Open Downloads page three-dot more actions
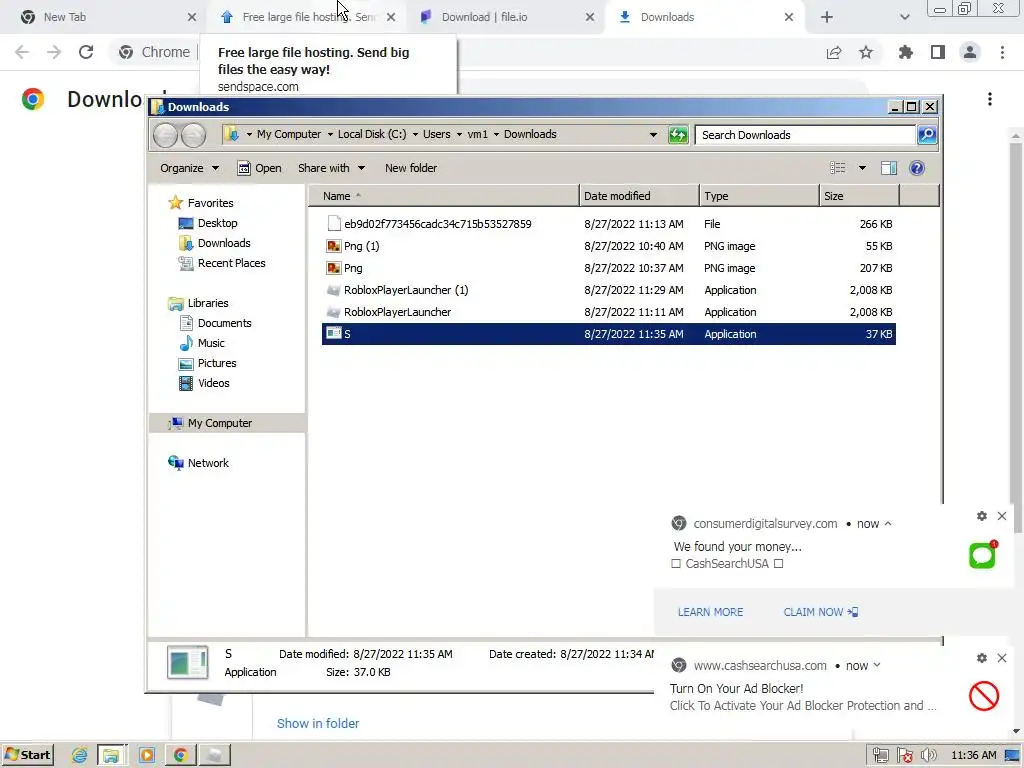 (x=990, y=99)
